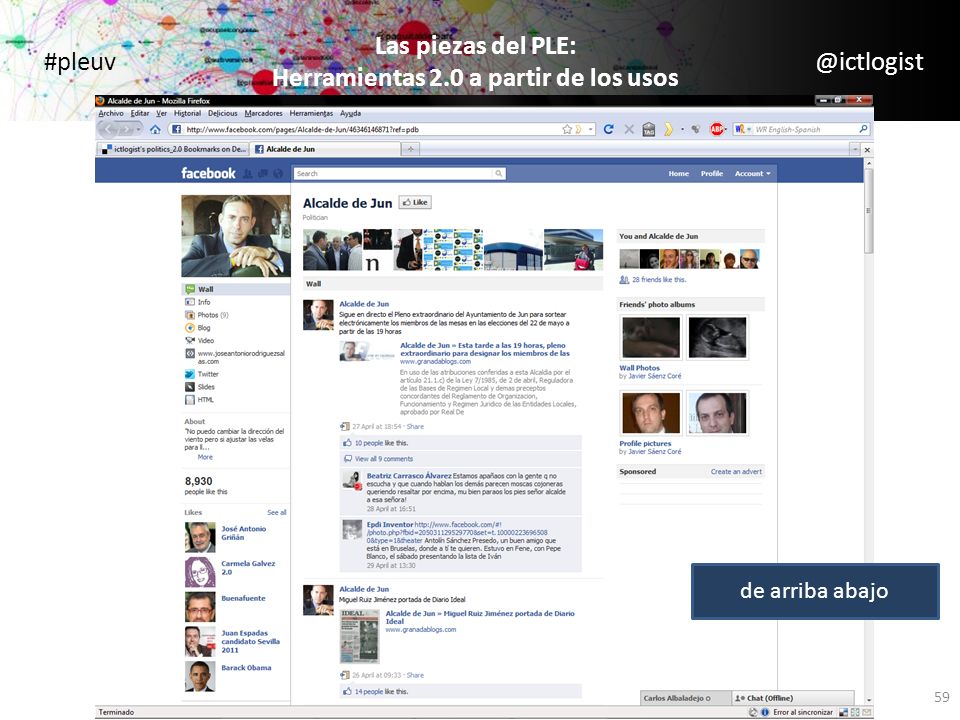
Task: Click the Firefox Home toolbar icon
Action: [155, 129]
